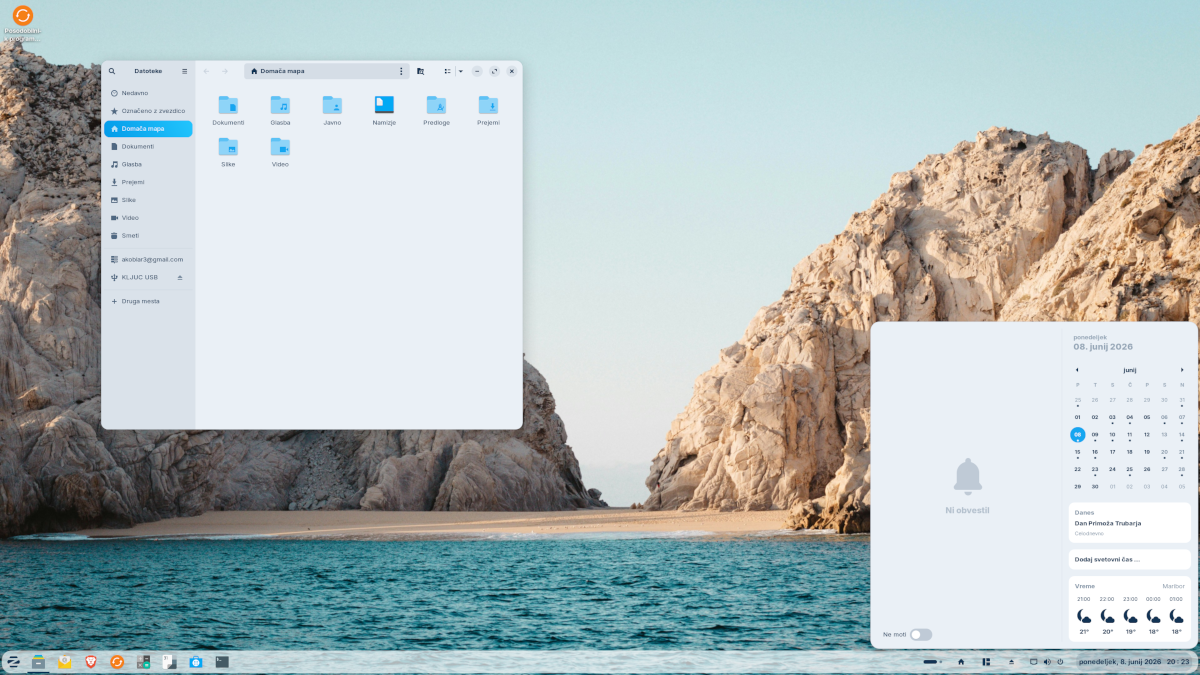This screenshot has height=675, width=1200.
Task: Click the taskbar clock and date
Action: pos(1133,662)
